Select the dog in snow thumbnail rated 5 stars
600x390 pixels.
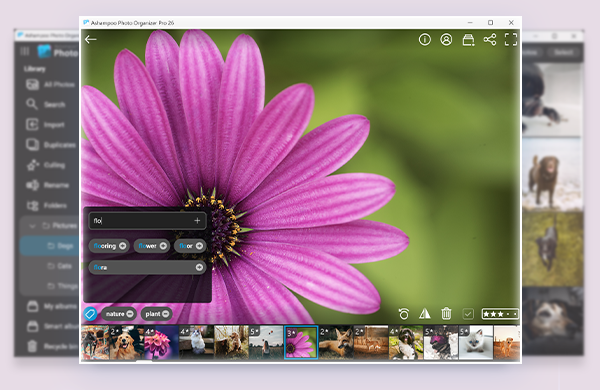click(x=441, y=342)
